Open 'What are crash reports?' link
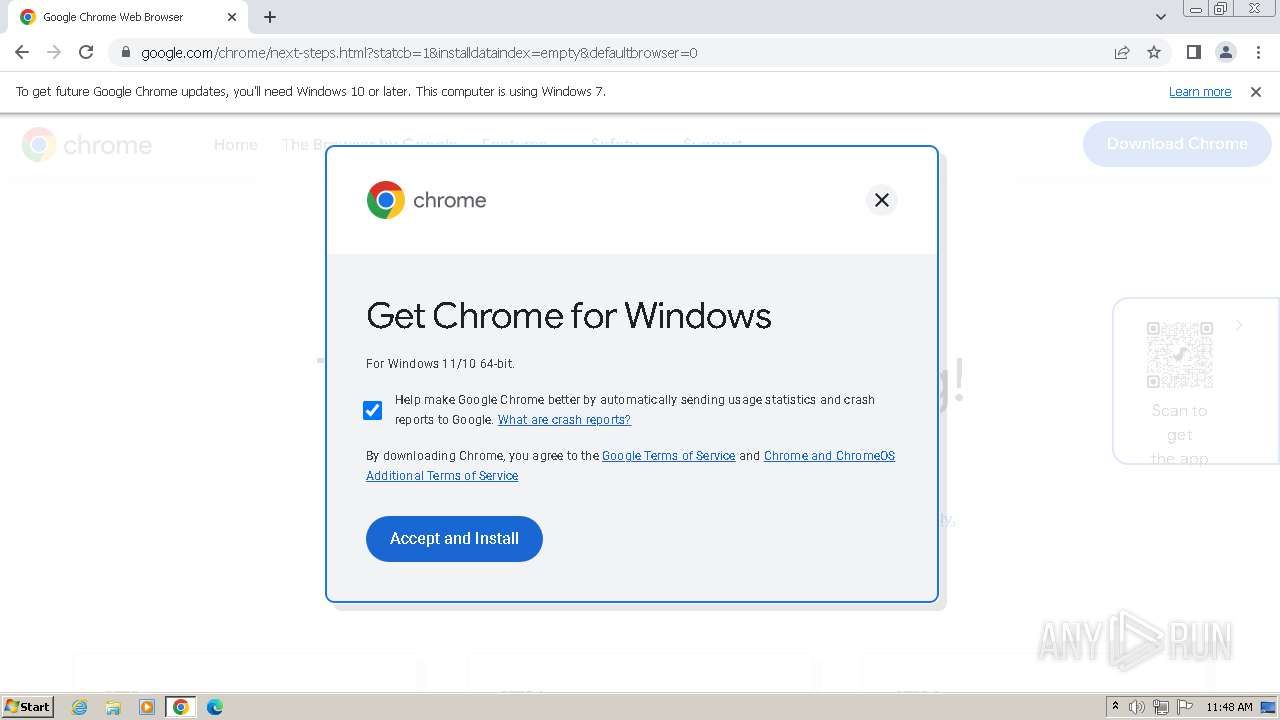1280x720 pixels. click(x=564, y=420)
